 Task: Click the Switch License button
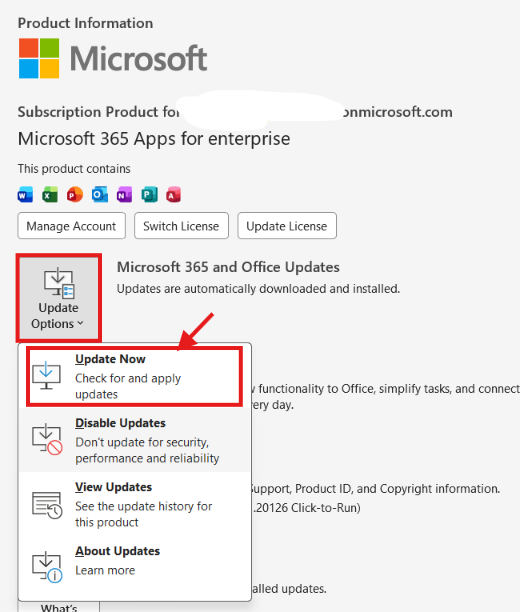(182, 226)
